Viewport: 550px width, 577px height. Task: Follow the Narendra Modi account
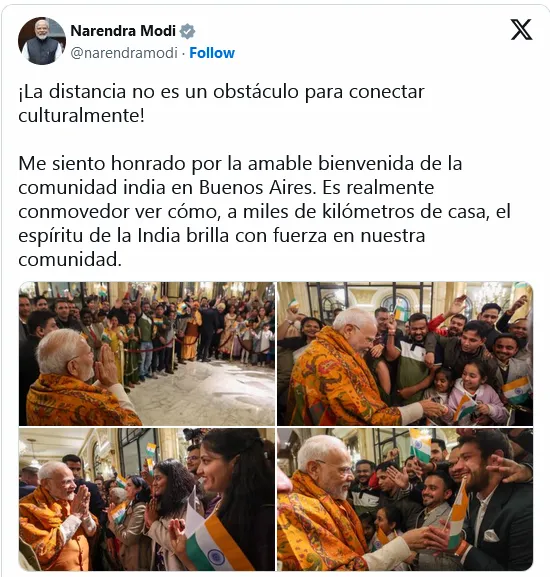point(212,53)
